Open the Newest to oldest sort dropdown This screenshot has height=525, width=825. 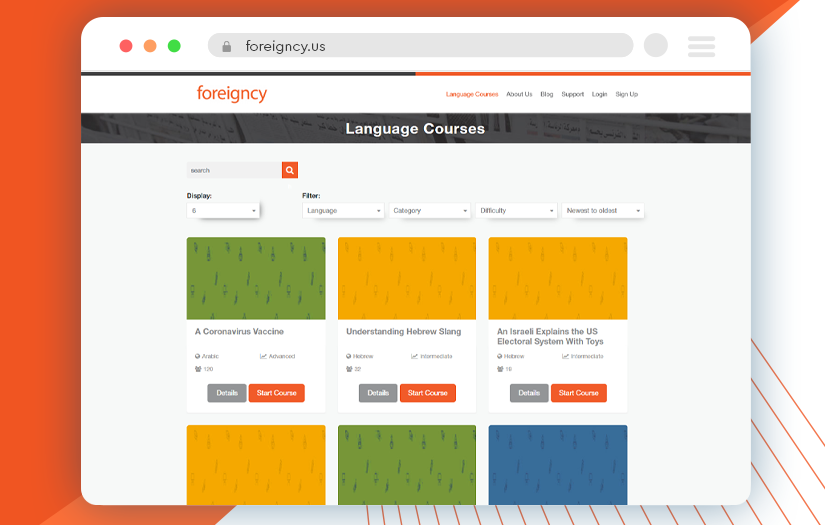pyautogui.click(x=603, y=210)
